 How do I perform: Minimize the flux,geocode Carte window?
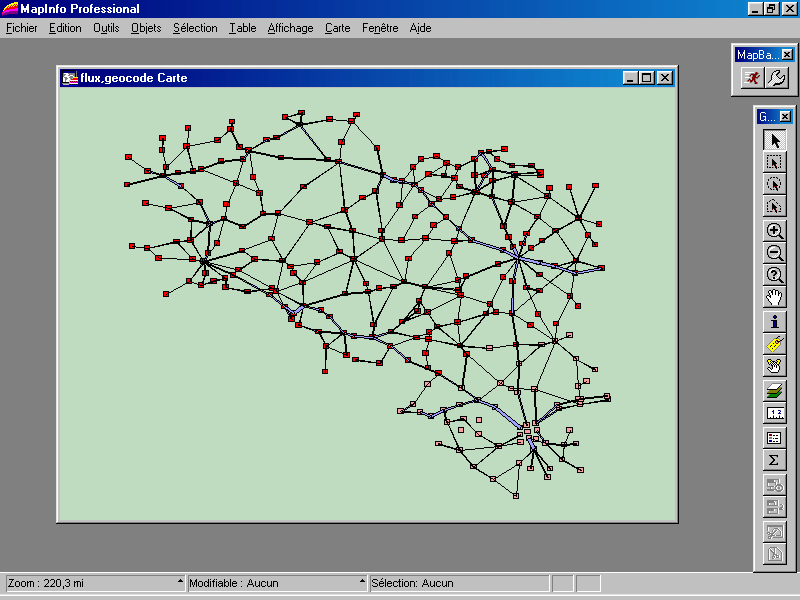point(631,78)
